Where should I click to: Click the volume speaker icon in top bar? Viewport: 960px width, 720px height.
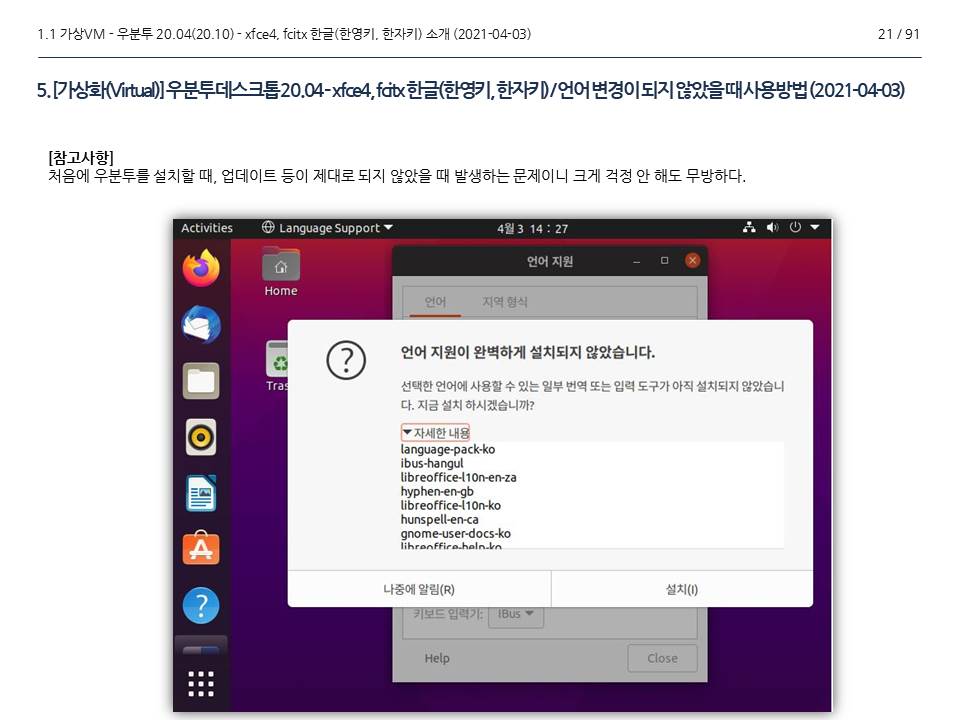click(772, 228)
